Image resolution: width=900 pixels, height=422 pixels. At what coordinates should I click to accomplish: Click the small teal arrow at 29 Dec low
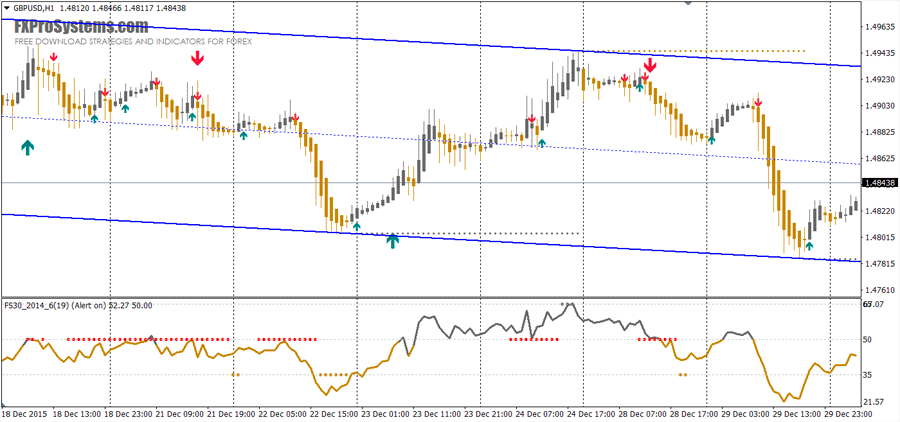(x=810, y=244)
